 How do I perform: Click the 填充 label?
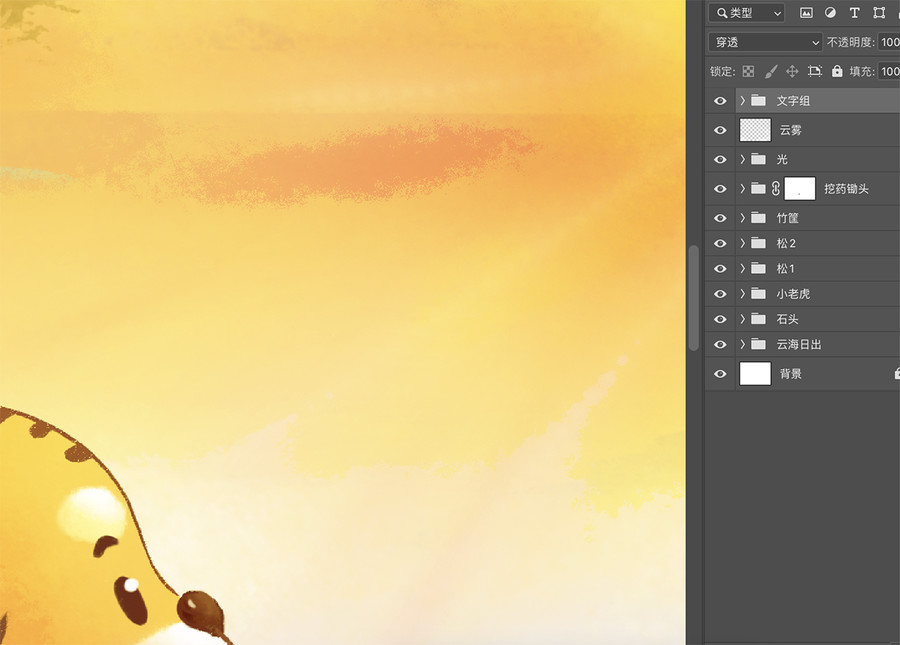pos(862,71)
